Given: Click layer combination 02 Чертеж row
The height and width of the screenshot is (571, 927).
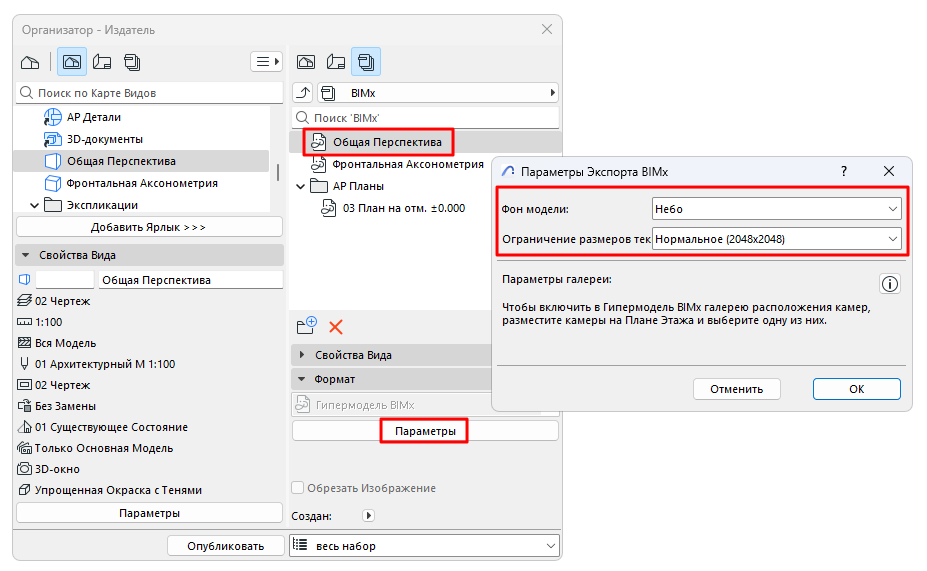Looking at the screenshot, I should (x=54, y=301).
